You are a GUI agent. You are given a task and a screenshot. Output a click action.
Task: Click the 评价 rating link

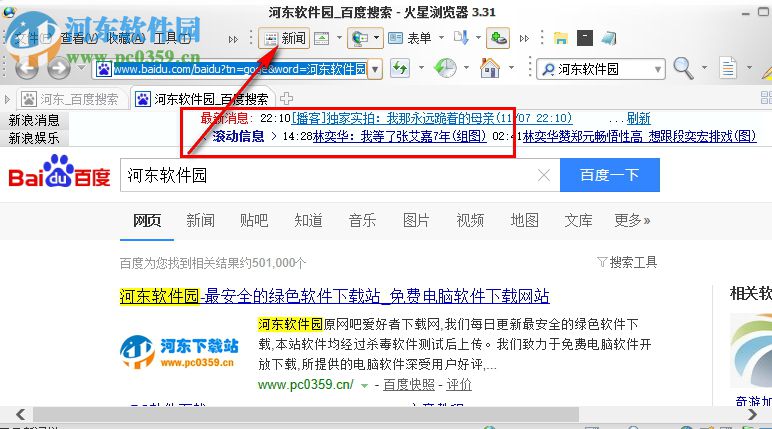tap(459, 385)
